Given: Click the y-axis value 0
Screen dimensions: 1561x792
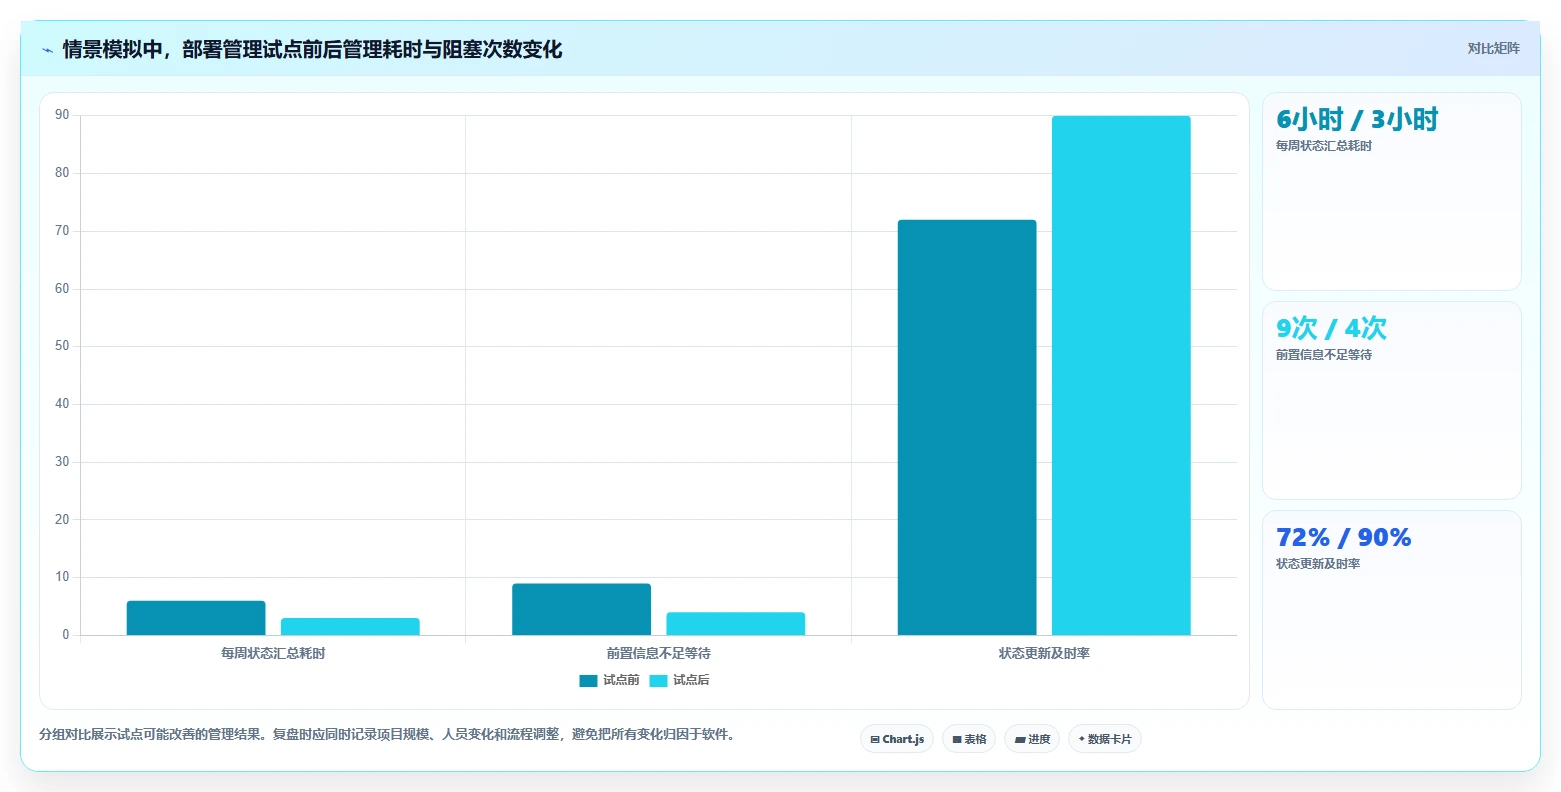Looking at the screenshot, I should pos(66,635).
